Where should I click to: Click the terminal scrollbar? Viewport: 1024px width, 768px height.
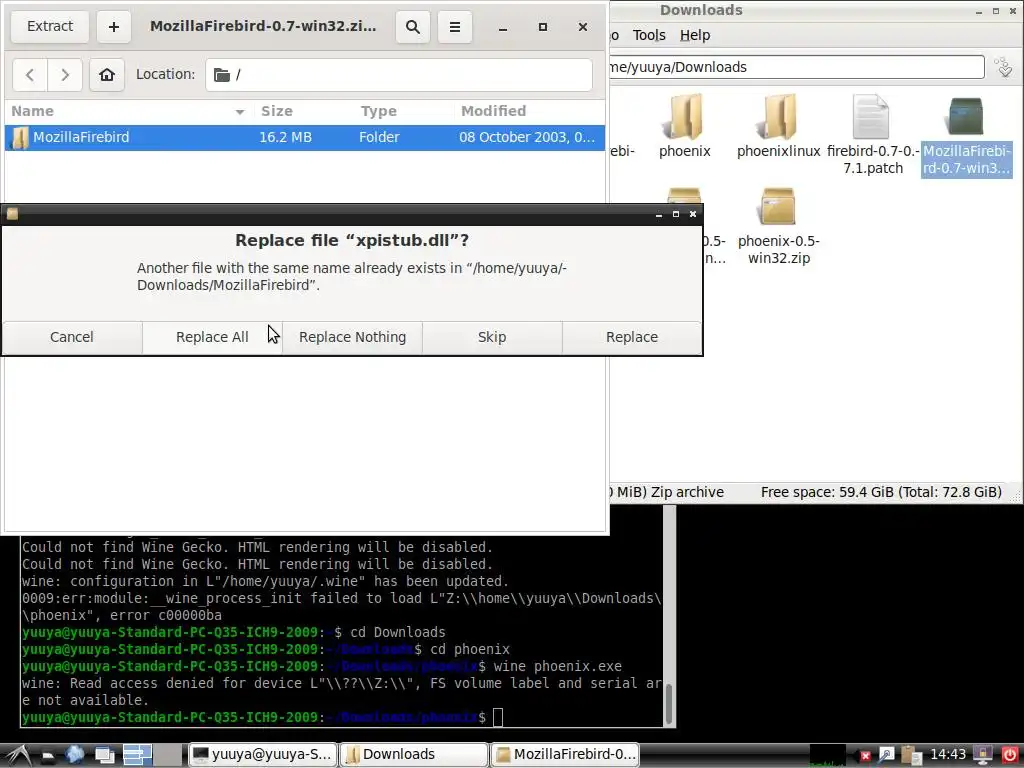click(669, 704)
